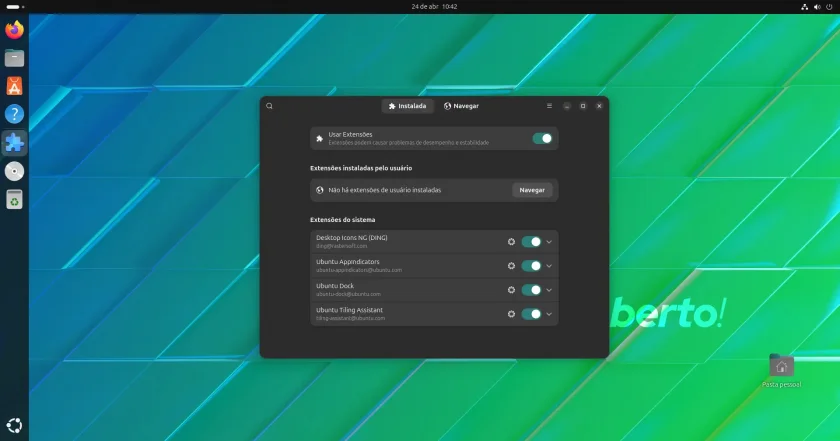Click the Desktop Icons NG (DING) name
The width and height of the screenshot is (840, 441).
(351, 238)
